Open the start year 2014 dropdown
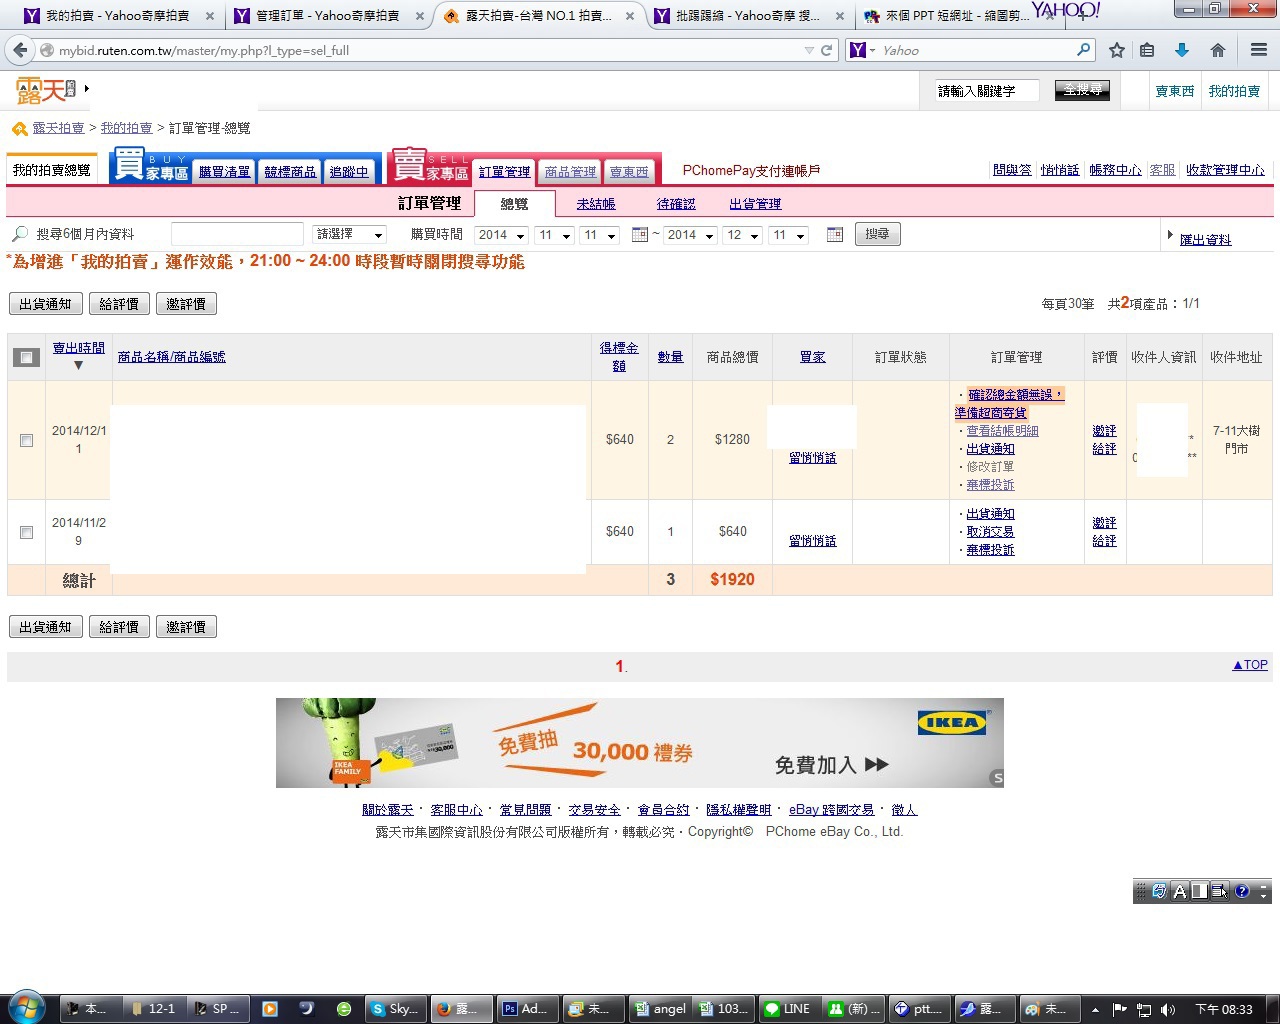Screen dimensions: 1280x1024 (502, 235)
